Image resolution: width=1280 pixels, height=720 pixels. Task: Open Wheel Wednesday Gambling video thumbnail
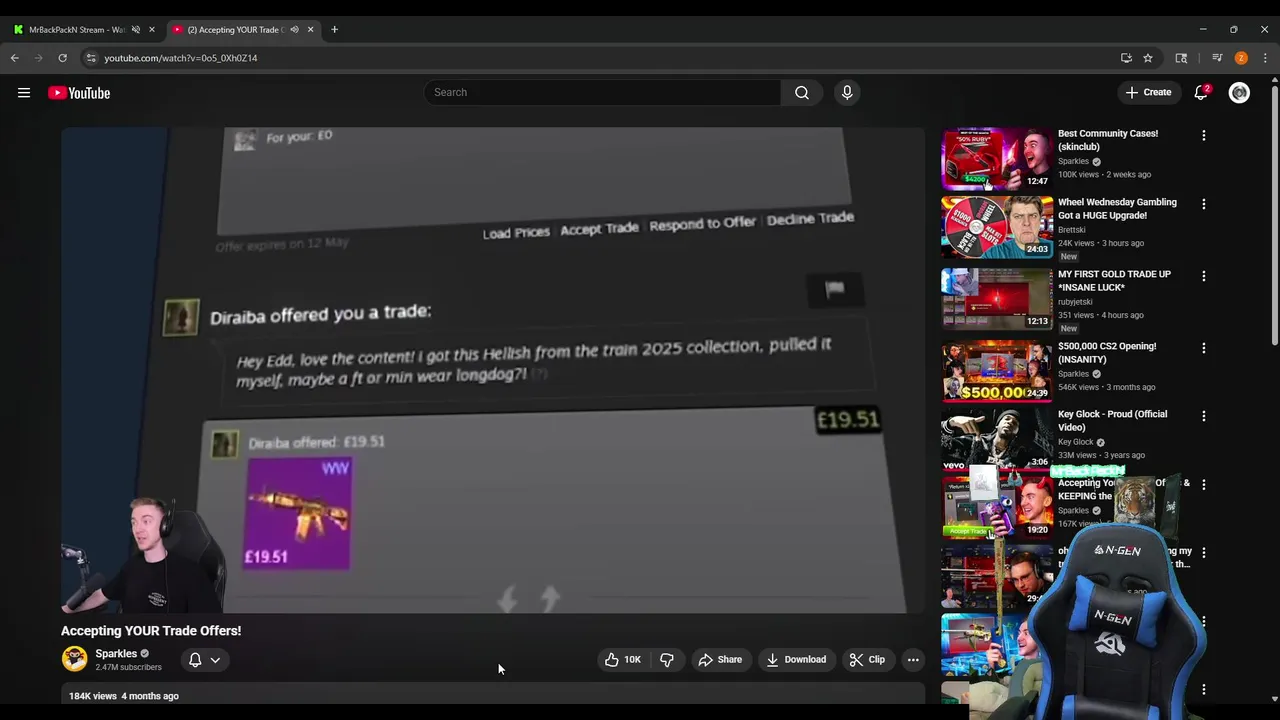(996, 227)
